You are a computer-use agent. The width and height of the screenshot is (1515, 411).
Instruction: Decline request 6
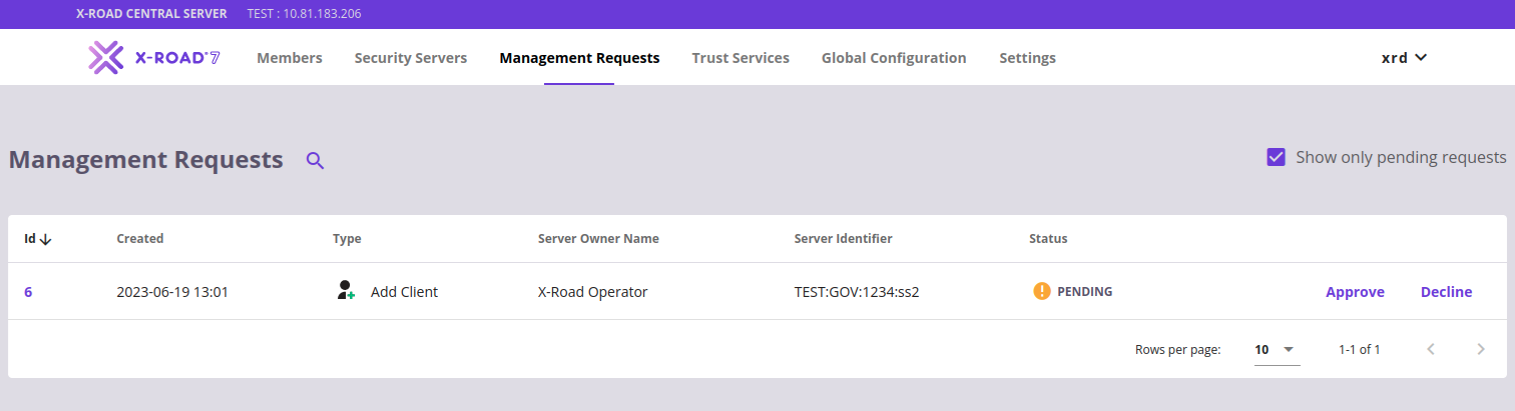click(1446, 292)
